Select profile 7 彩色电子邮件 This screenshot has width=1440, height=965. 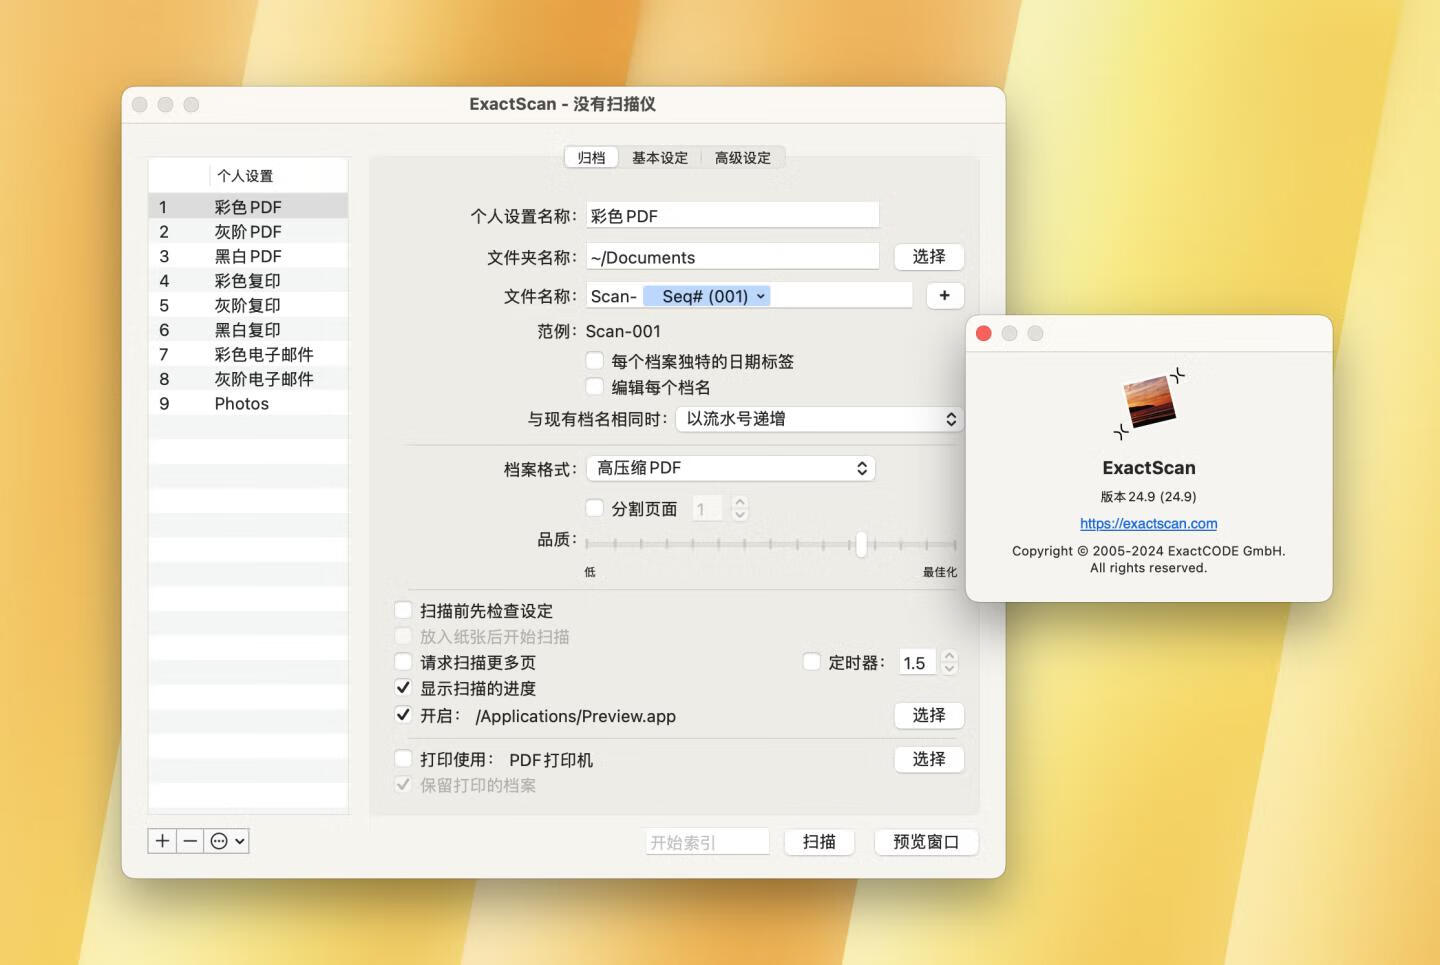coord(248,354)
